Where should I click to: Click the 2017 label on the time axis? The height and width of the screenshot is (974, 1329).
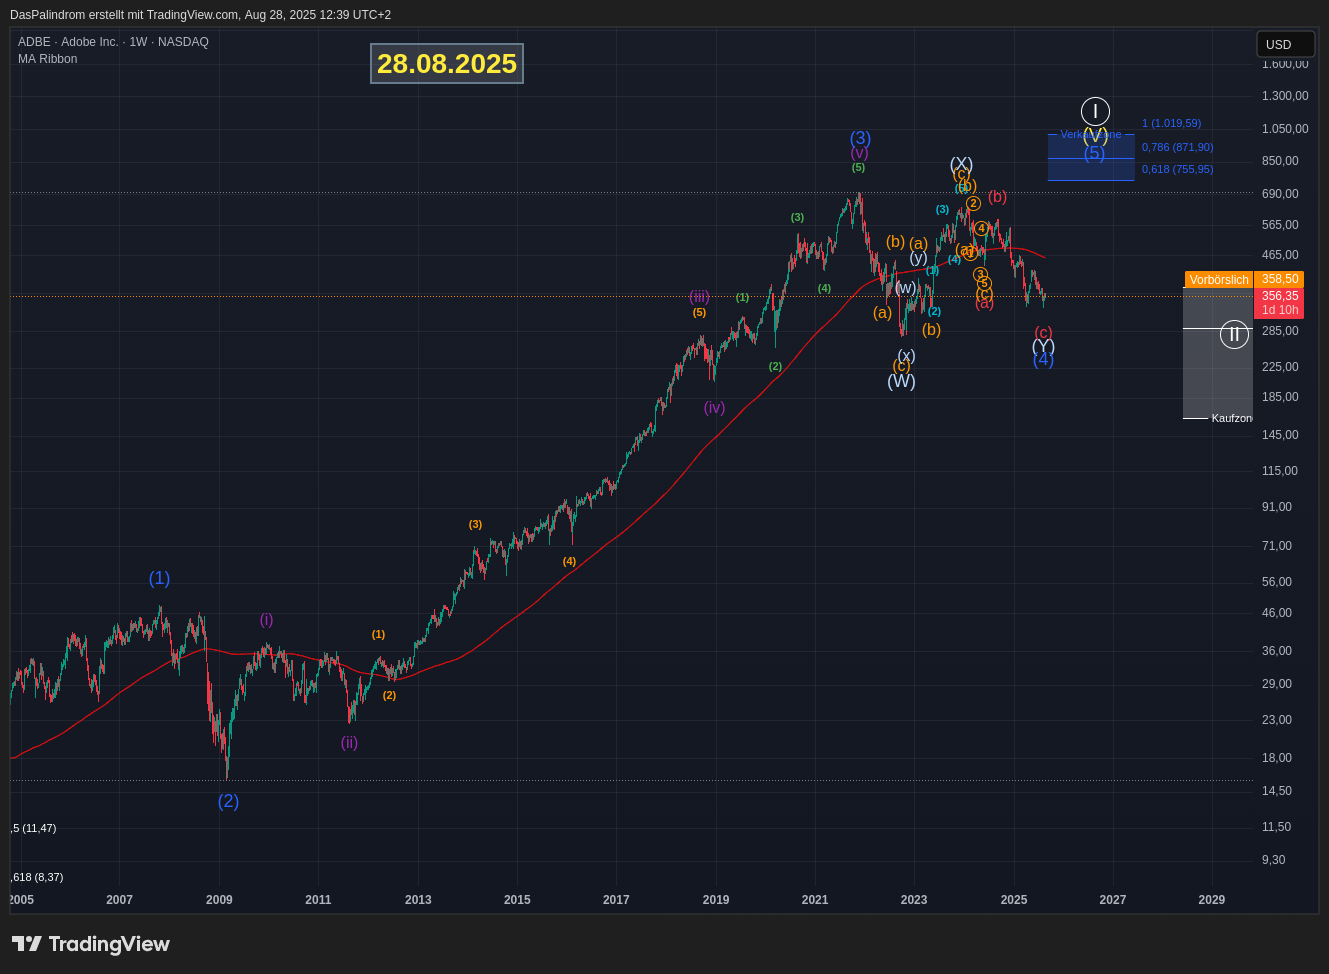coord(616,900)
